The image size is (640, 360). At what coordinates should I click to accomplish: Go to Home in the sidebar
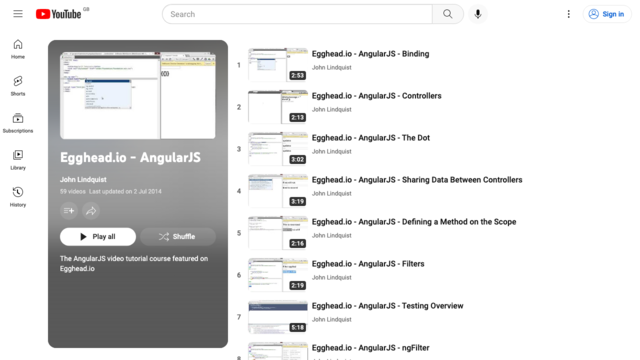[x=18, y=49]
